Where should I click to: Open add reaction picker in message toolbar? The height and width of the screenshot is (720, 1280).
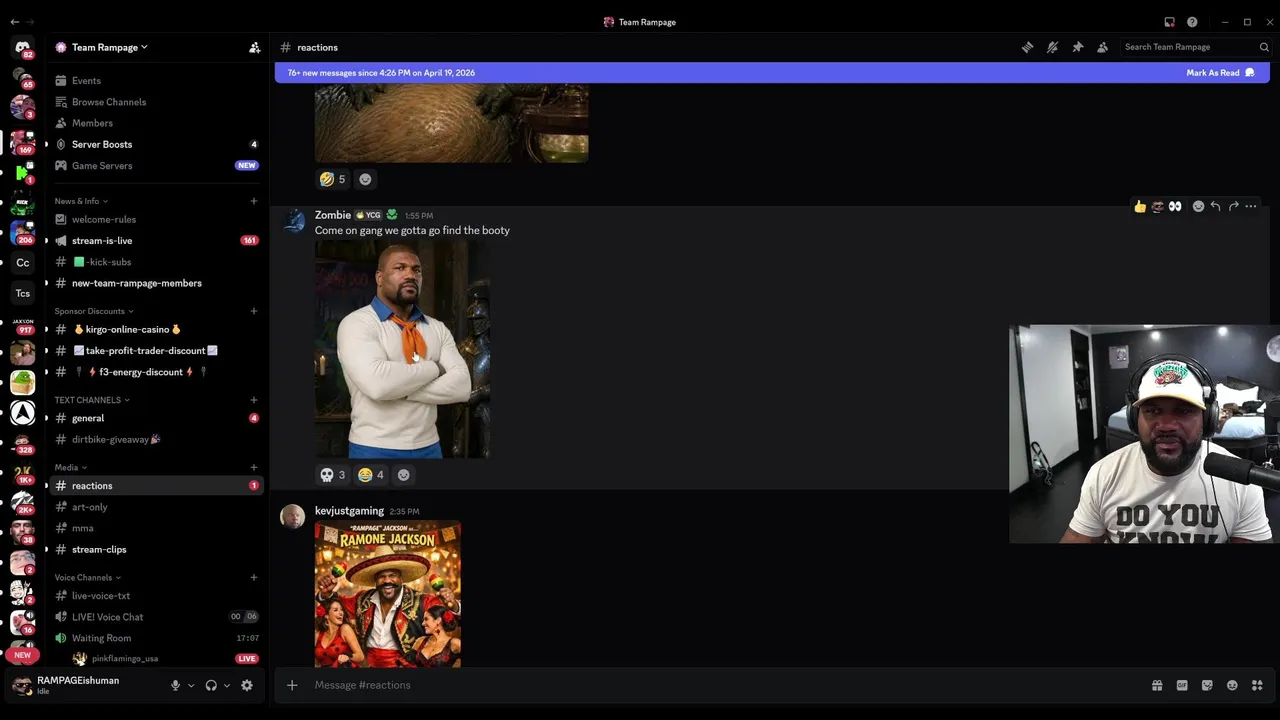pyautogui.click(x=1198, y=206)
